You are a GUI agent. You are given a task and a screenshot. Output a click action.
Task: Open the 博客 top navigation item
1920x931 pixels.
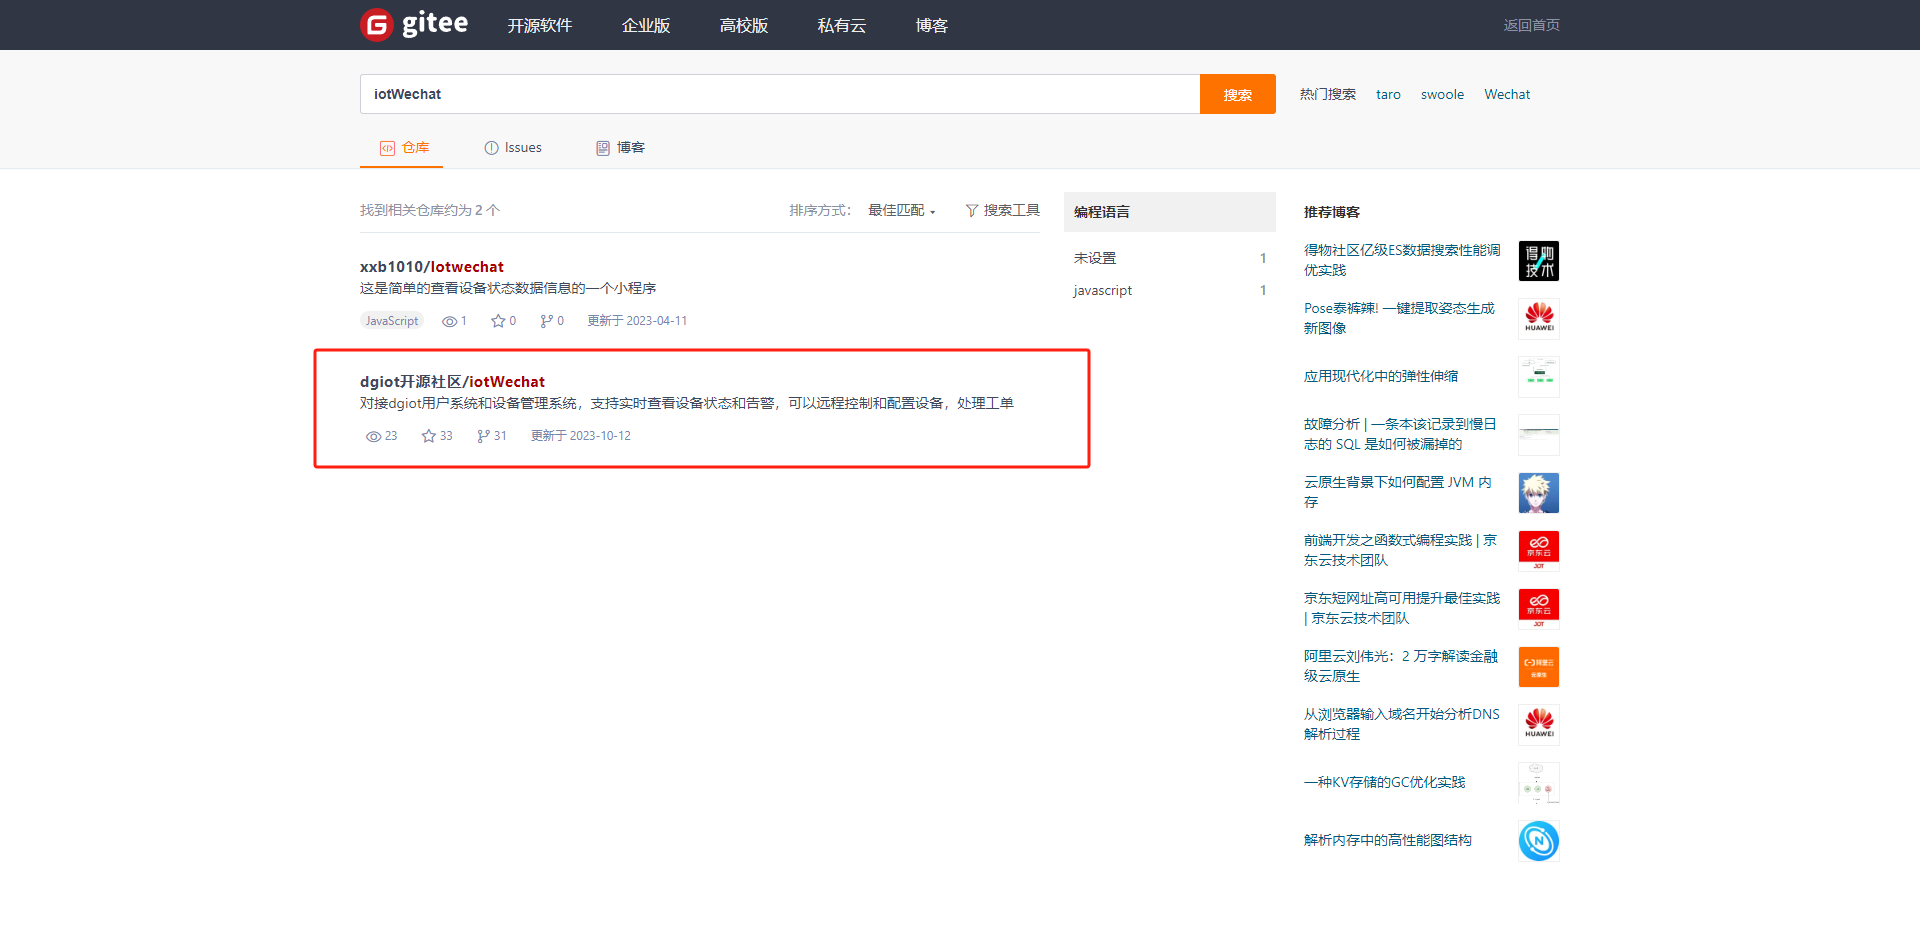pos(932,25)
